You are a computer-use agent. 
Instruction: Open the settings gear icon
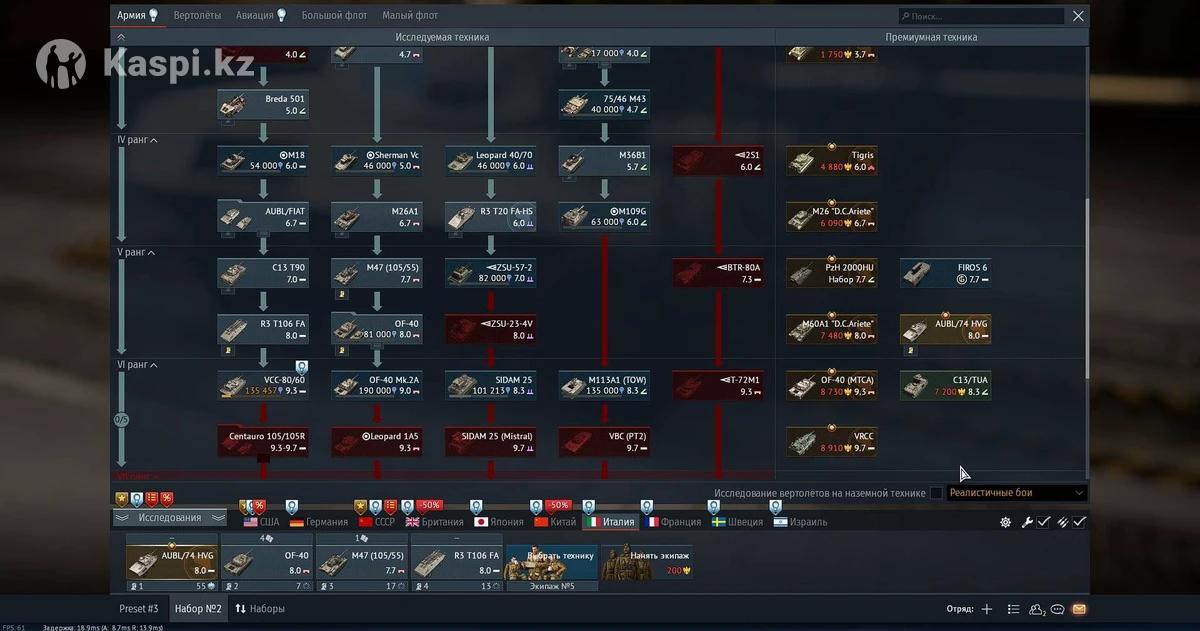pos(1005,522)
